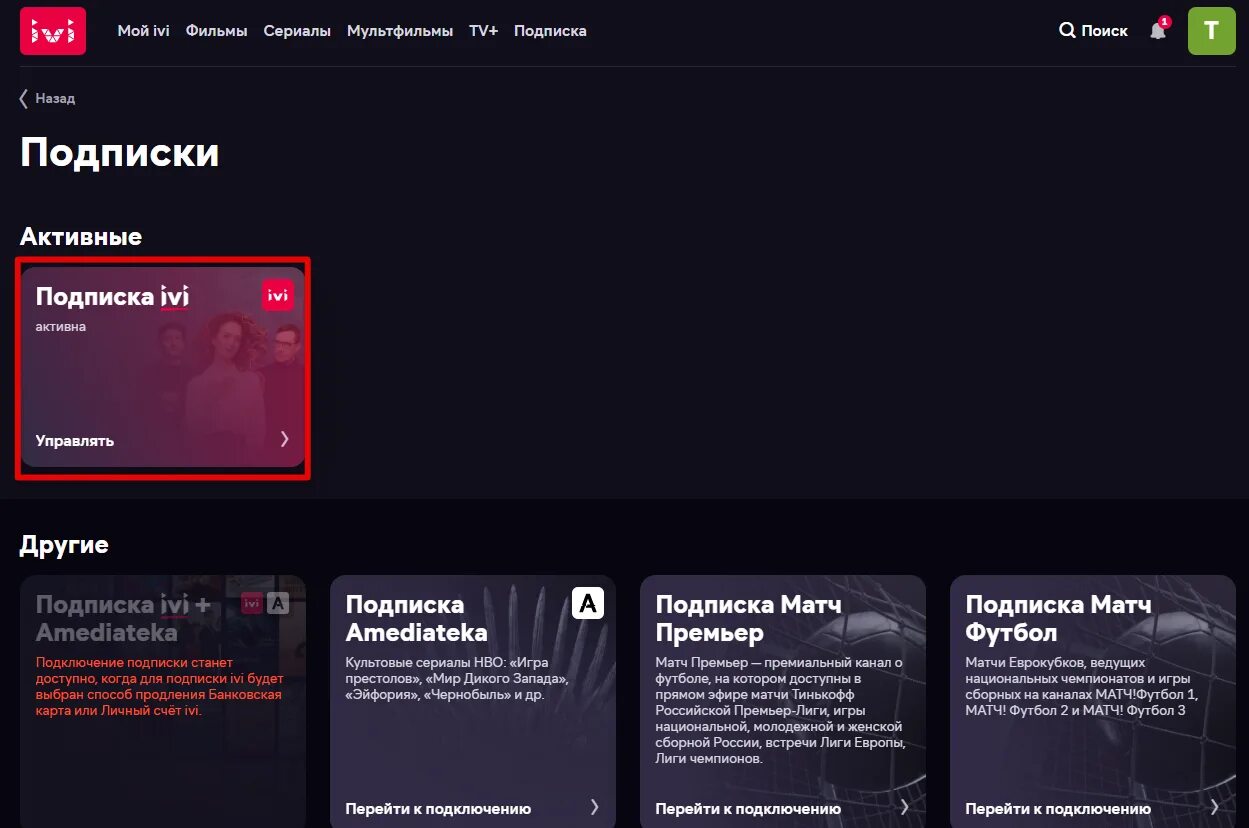The image size is (1249, 828).
Task: Click Управлять on the ivi subscription card
Action: coord(75,441)
